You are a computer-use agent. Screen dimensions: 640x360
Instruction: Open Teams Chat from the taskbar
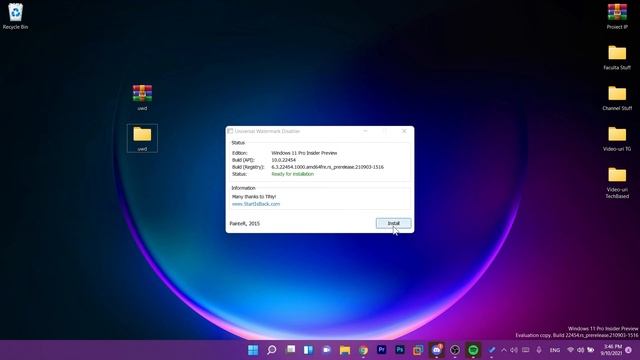point(327,350)
